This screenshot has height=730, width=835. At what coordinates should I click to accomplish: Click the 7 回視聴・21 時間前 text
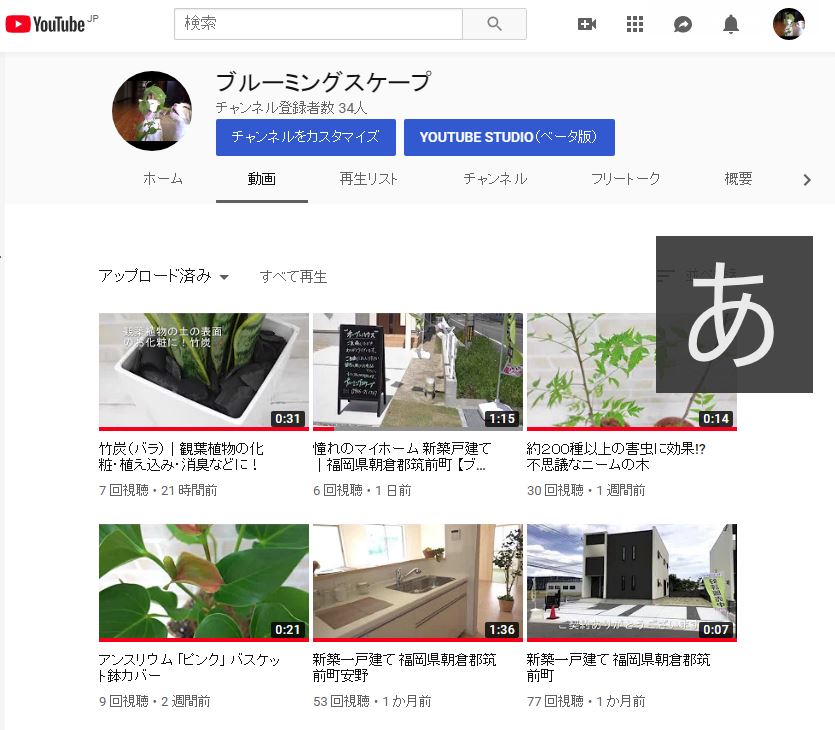158,490
